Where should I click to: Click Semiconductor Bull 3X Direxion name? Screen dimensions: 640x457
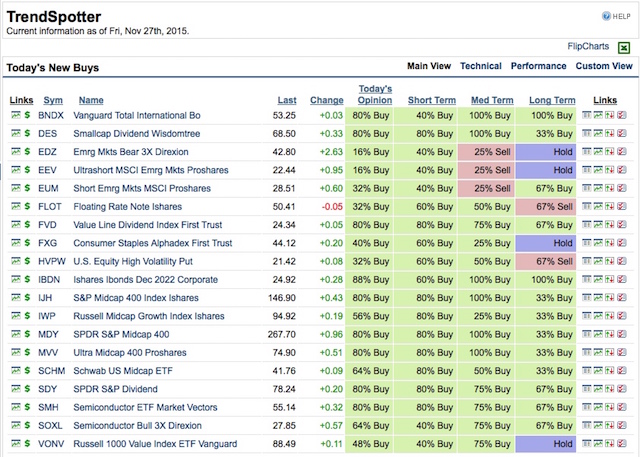point(137,426)
